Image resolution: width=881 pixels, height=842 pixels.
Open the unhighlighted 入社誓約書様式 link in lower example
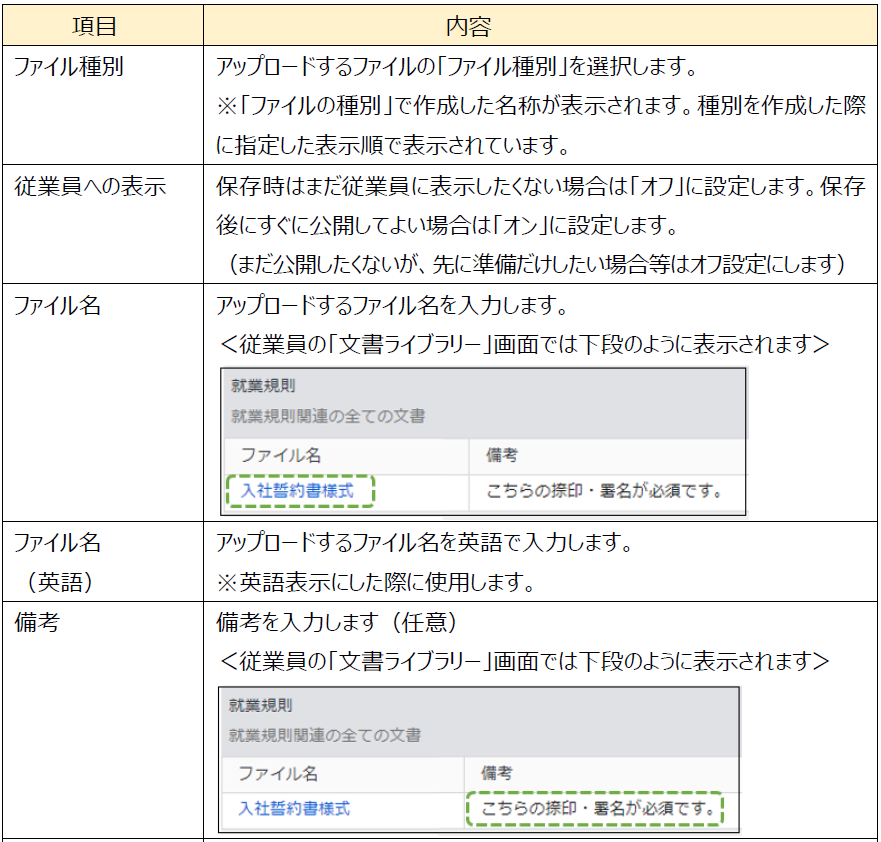click(x=294, y=808)
